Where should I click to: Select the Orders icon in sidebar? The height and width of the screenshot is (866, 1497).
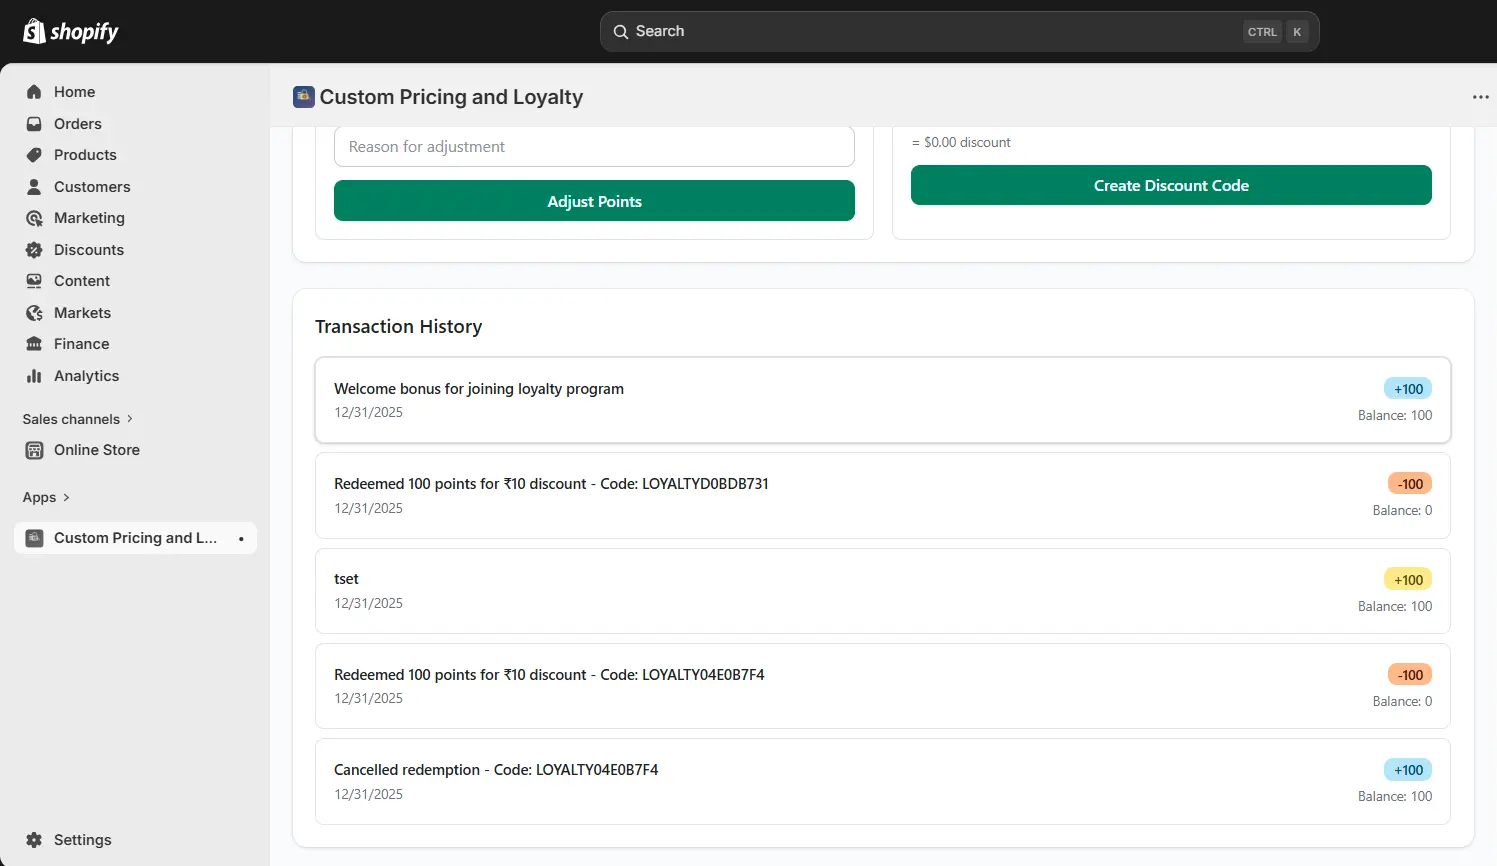[35, 123]
